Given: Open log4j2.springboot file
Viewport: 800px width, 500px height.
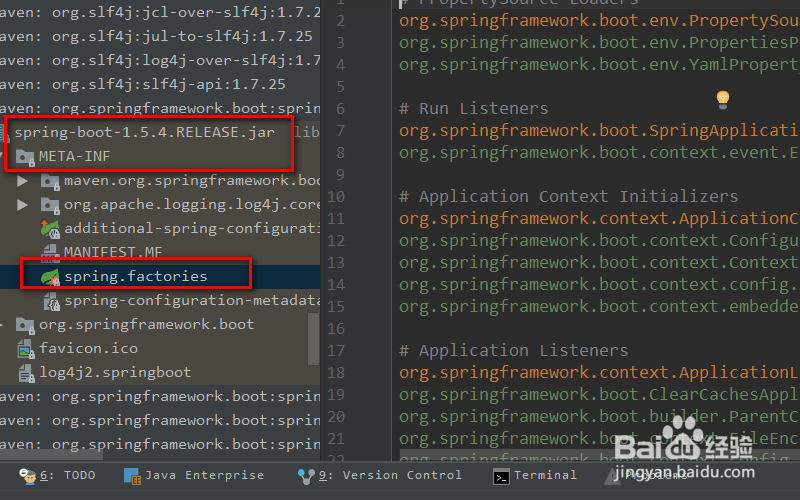Looking at the screenshot, I should pos(115,372).
